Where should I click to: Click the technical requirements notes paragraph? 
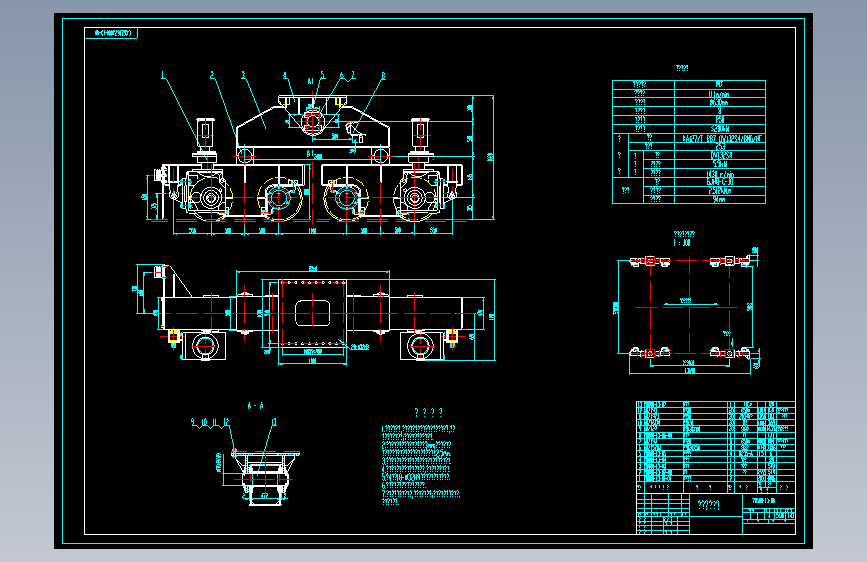tap(420, 465)
